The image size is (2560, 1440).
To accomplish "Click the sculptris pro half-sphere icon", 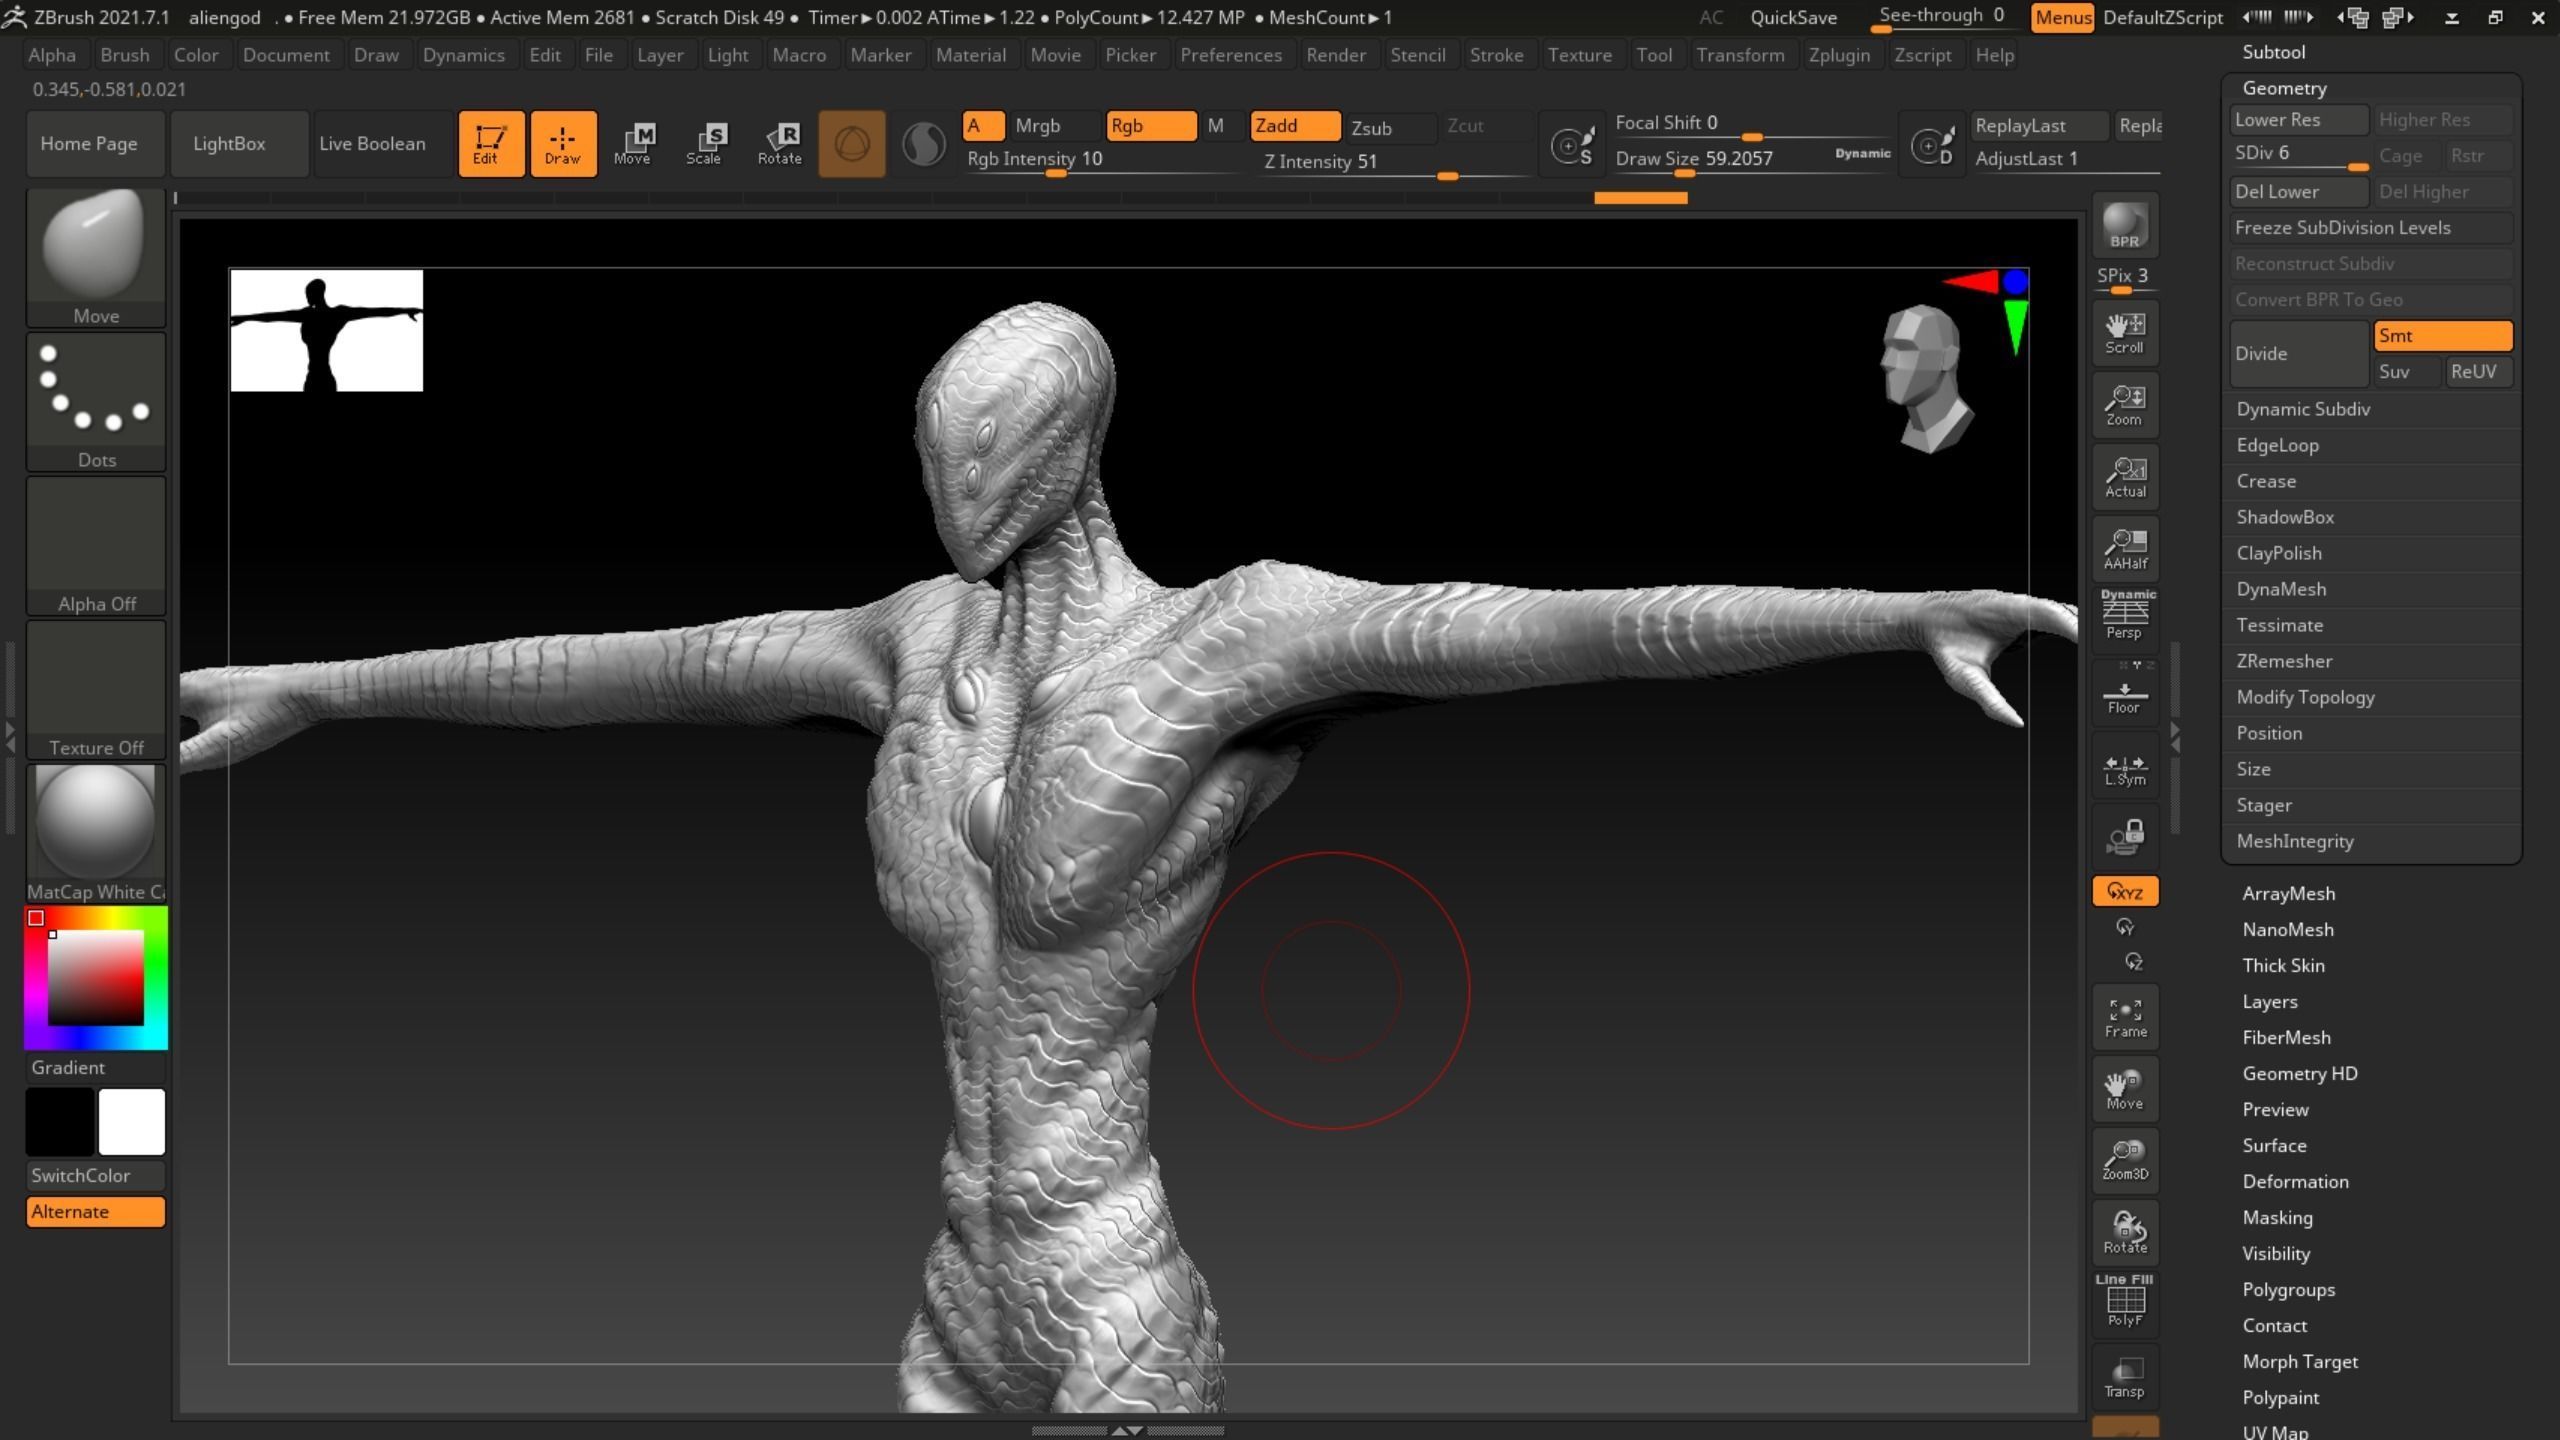I will click(x=923, y=144).
